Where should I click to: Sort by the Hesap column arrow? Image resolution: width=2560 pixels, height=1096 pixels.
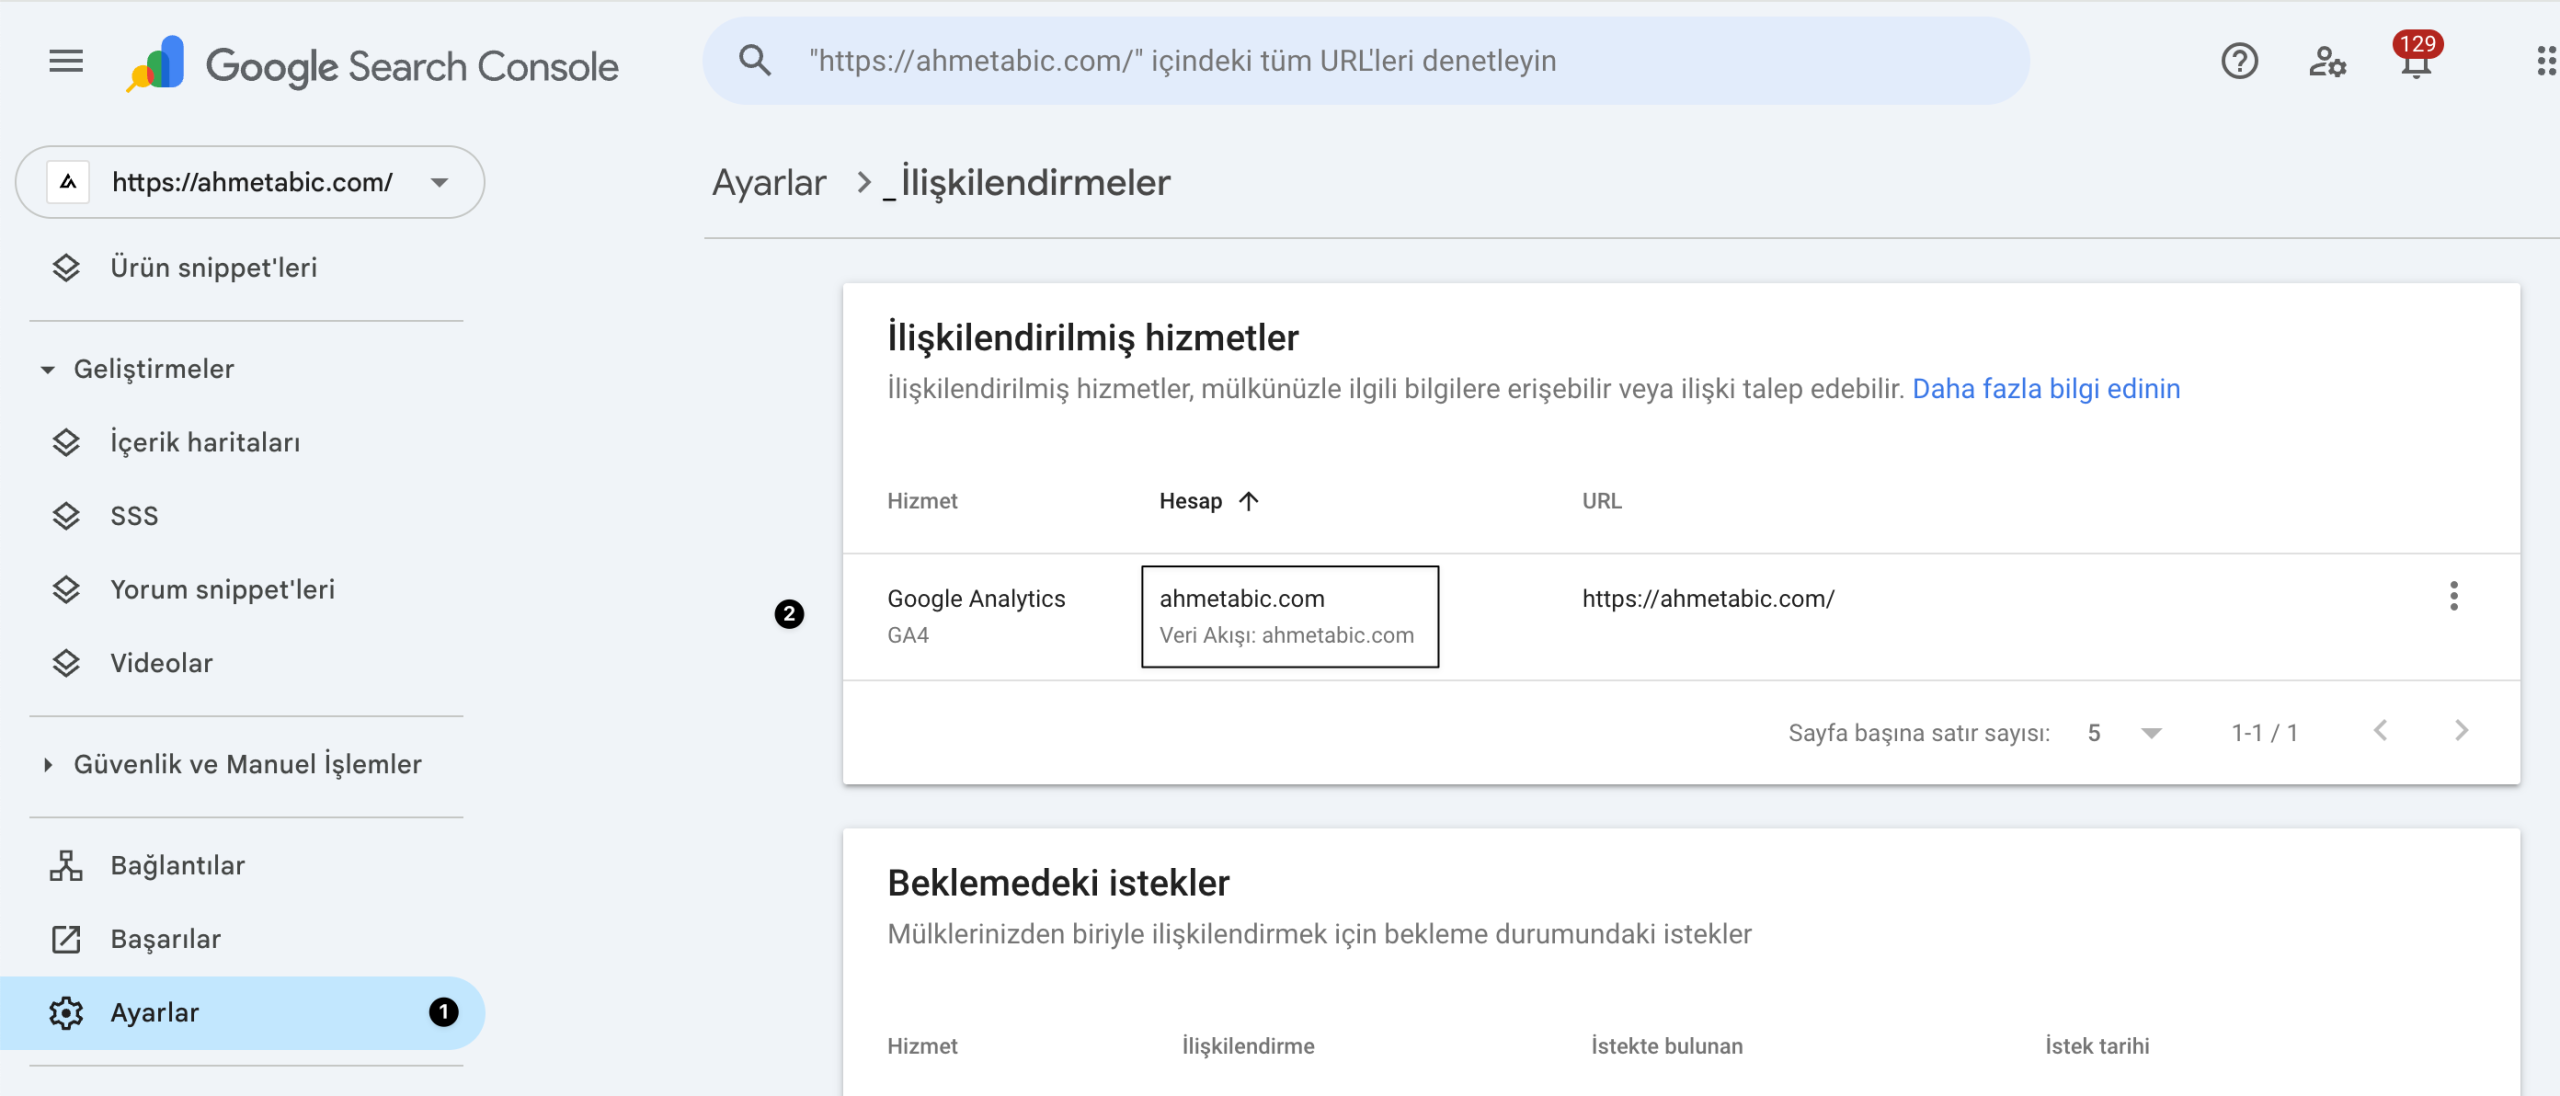[x=1248, y=501]
